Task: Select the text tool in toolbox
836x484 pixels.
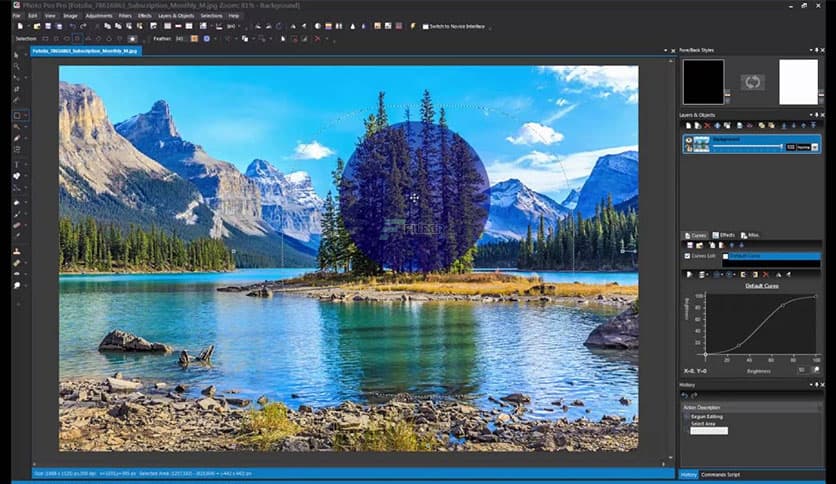Action: click(17, 164)
